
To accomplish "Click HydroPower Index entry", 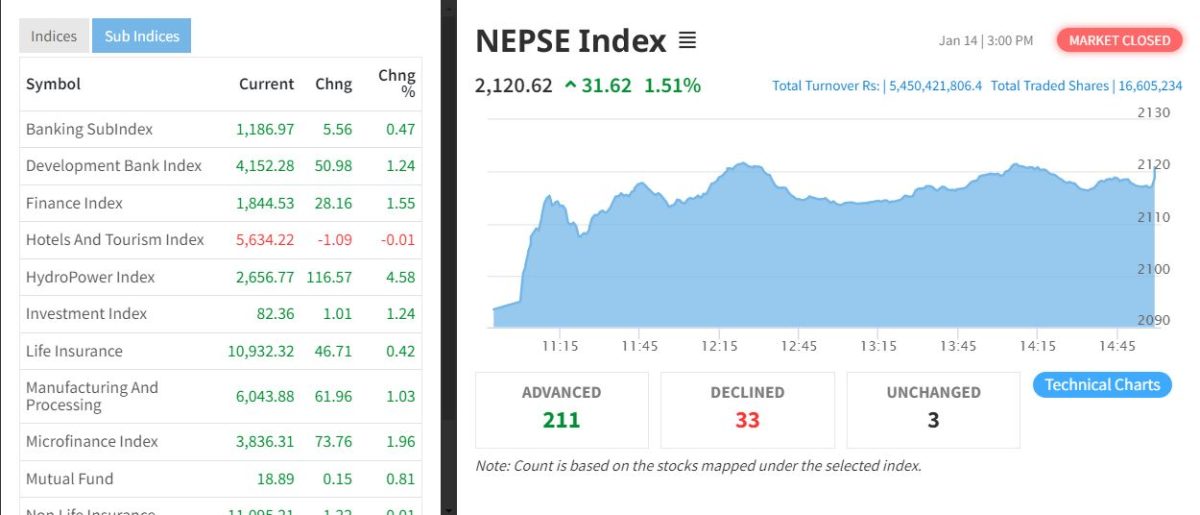I will click(x=91, y=277).
